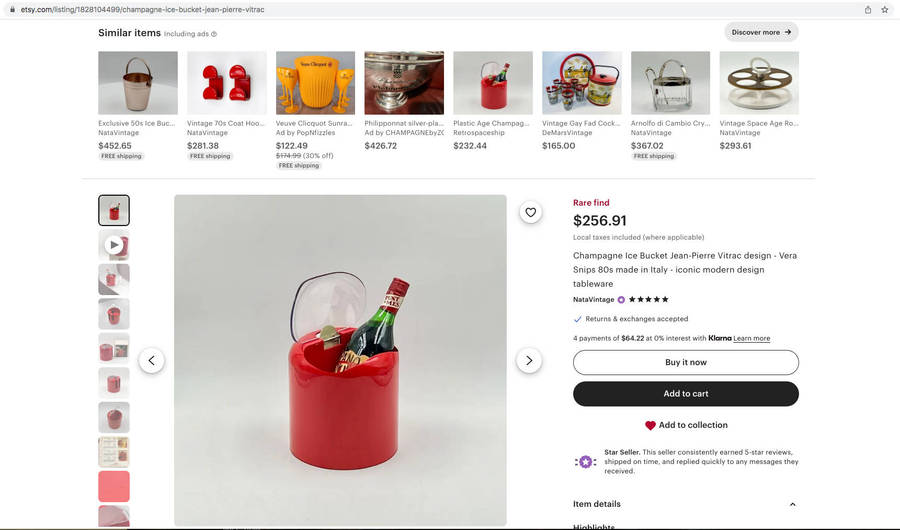
Task: Add item to collection
Action: click(685, 425)
